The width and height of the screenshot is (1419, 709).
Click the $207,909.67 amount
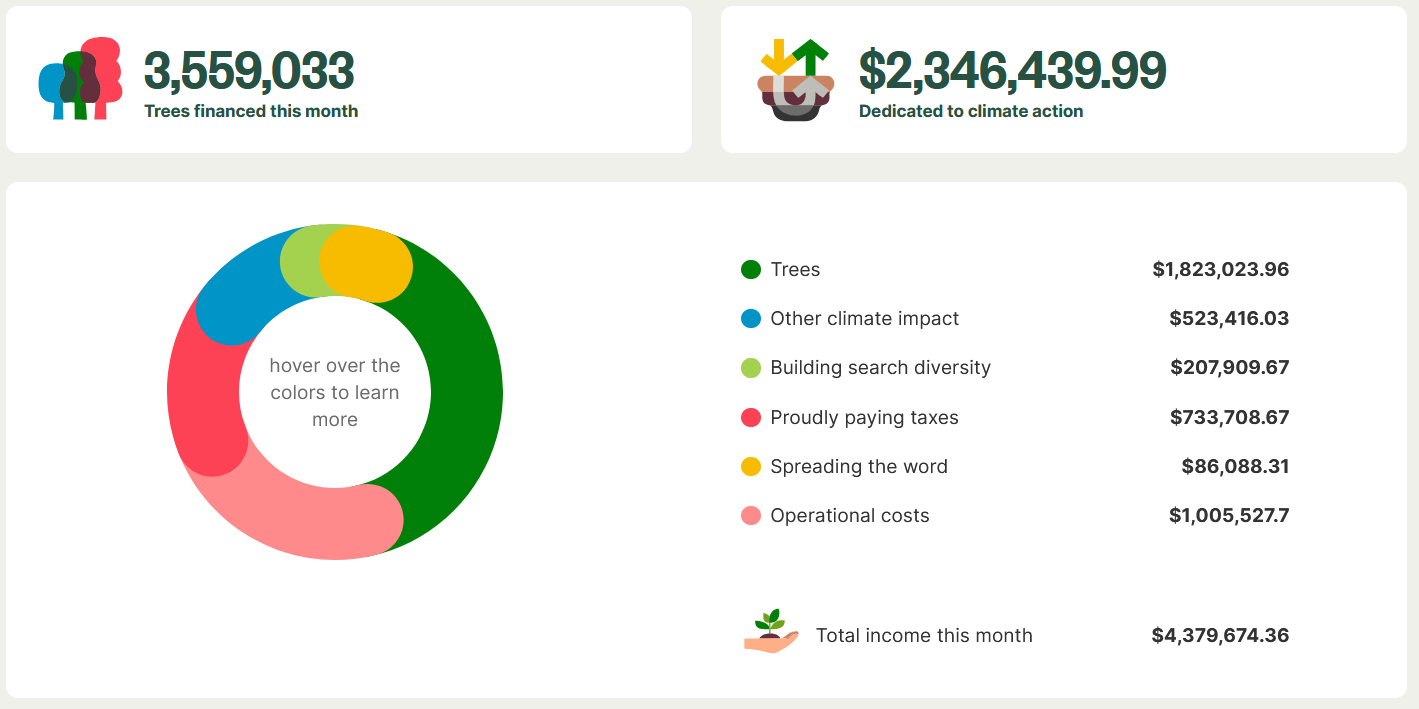click(x=1229, y=367)
